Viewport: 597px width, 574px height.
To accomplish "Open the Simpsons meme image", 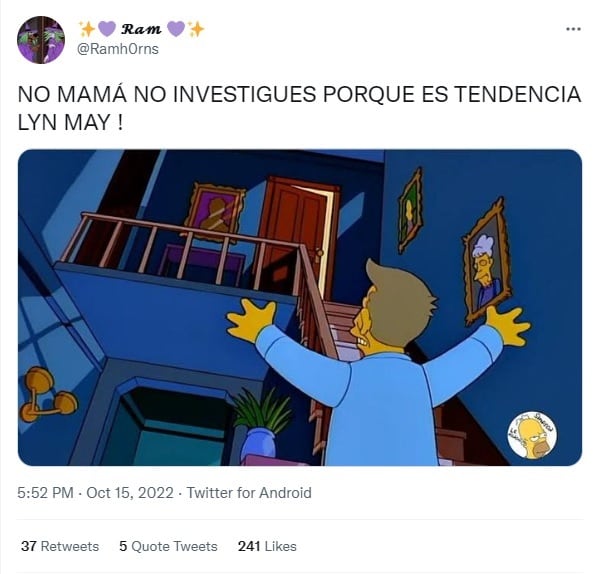I will (x=300, y=308).
